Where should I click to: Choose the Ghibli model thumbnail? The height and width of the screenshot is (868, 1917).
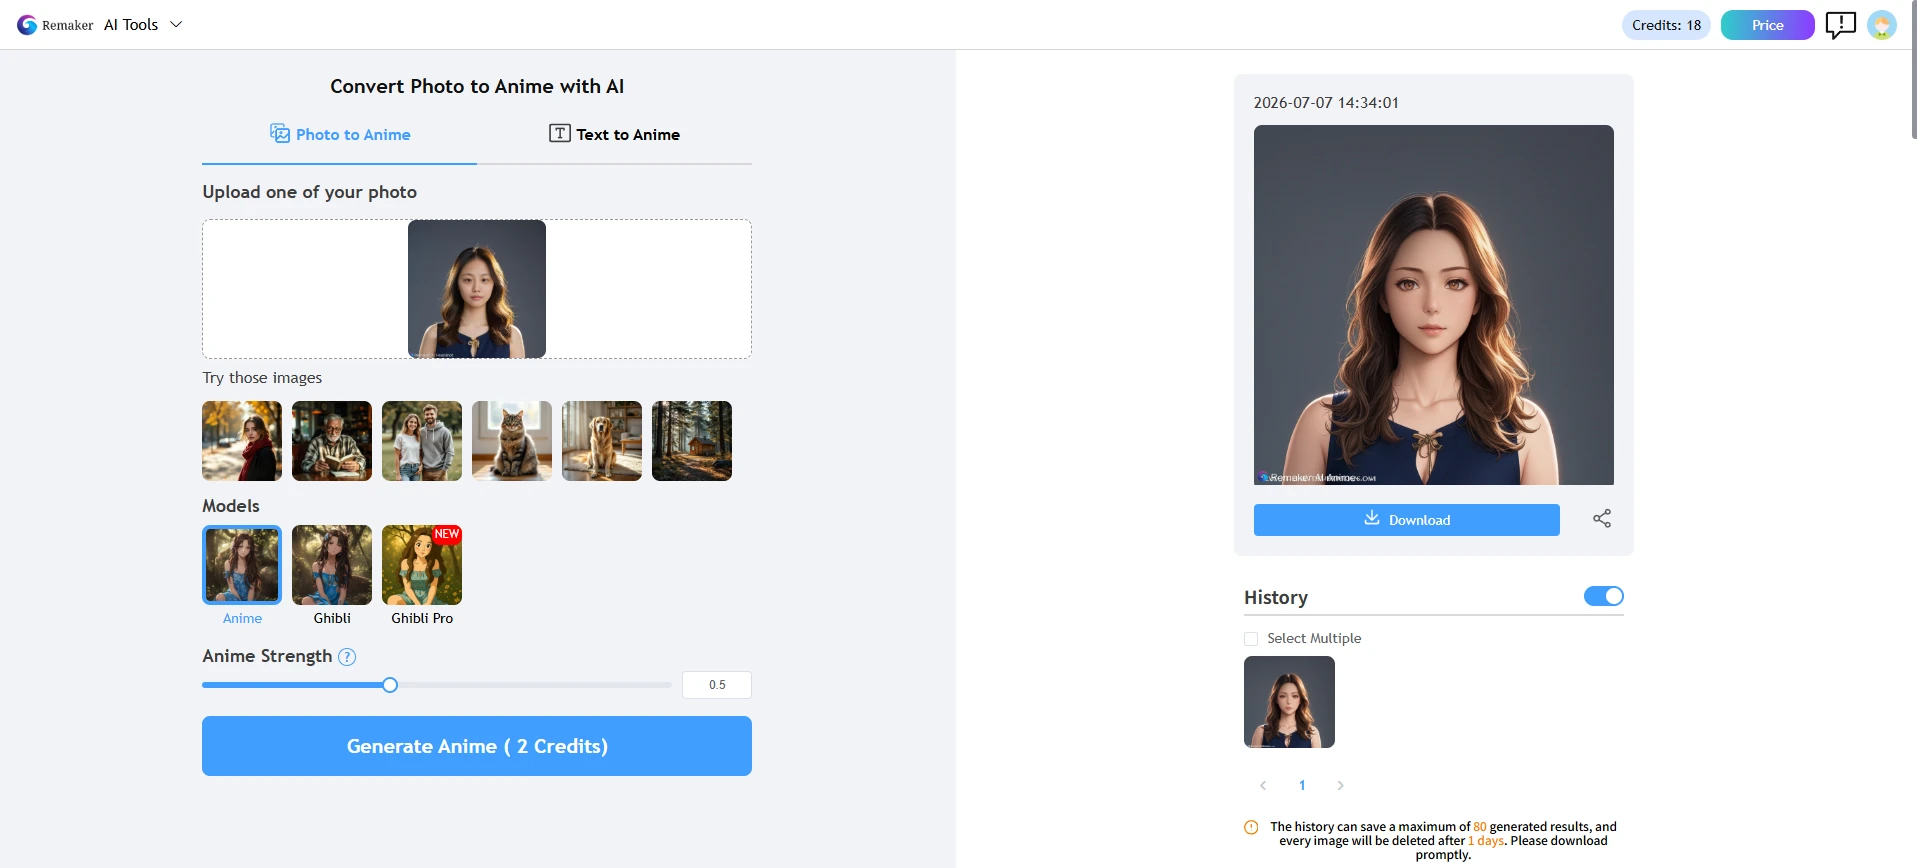(332, 565)
